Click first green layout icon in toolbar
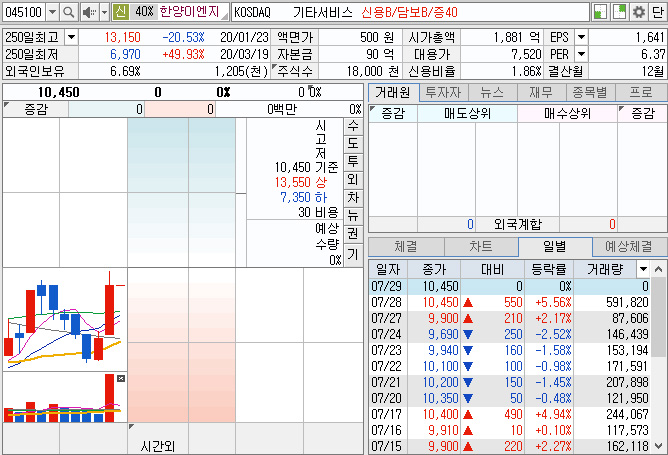The image size is (668, 455). 600,12
